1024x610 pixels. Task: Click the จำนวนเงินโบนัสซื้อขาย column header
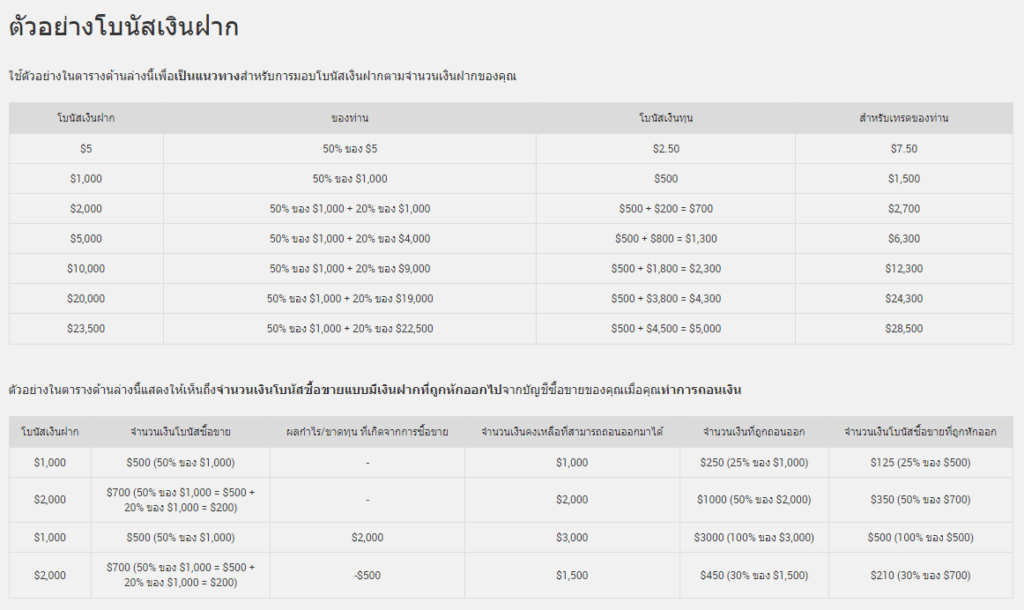point(180,432)
